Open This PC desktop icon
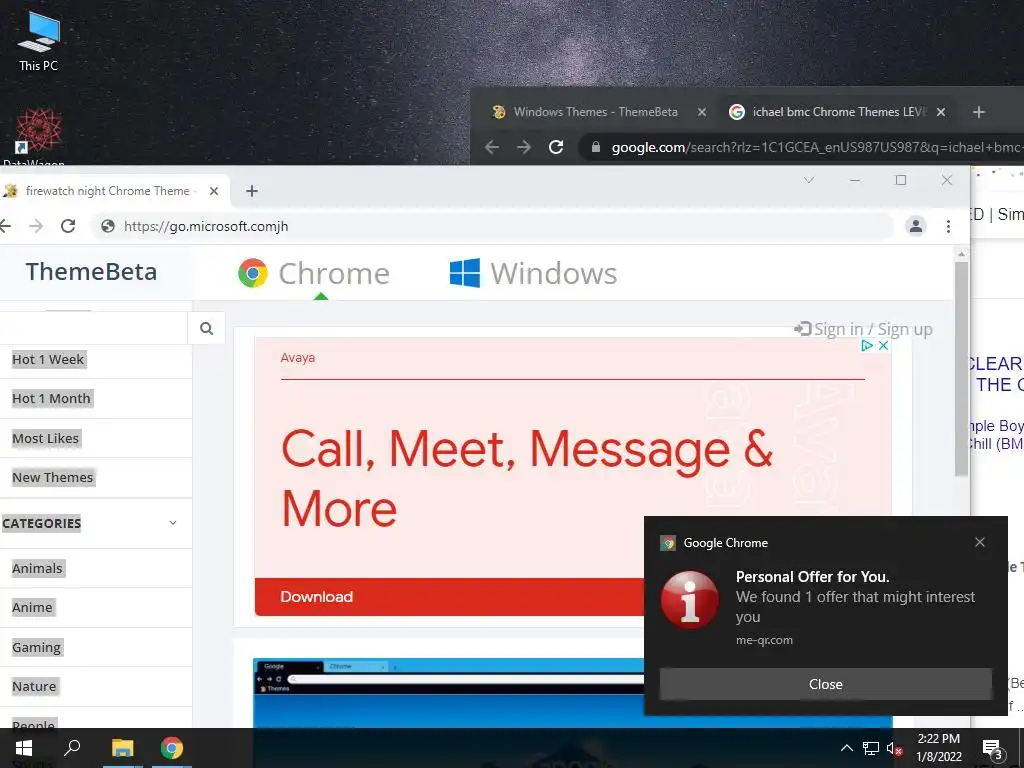The image size is (1024, 768). tap(39, 42)
